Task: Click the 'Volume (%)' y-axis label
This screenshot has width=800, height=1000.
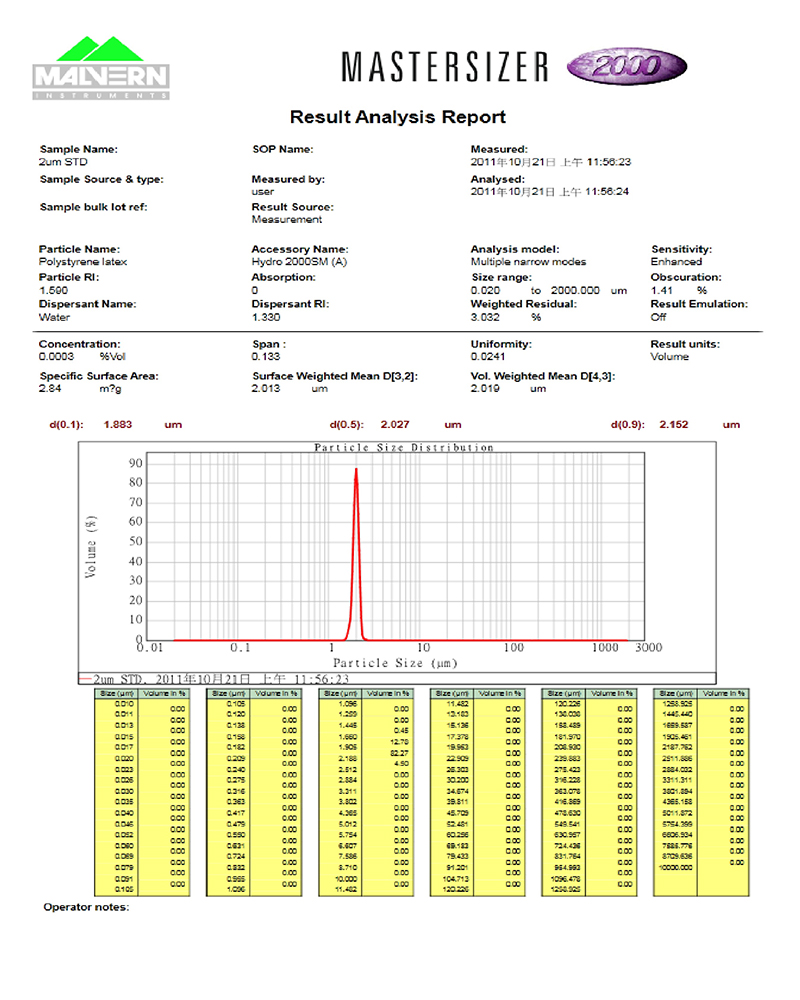Action: [x=91, y=547]
